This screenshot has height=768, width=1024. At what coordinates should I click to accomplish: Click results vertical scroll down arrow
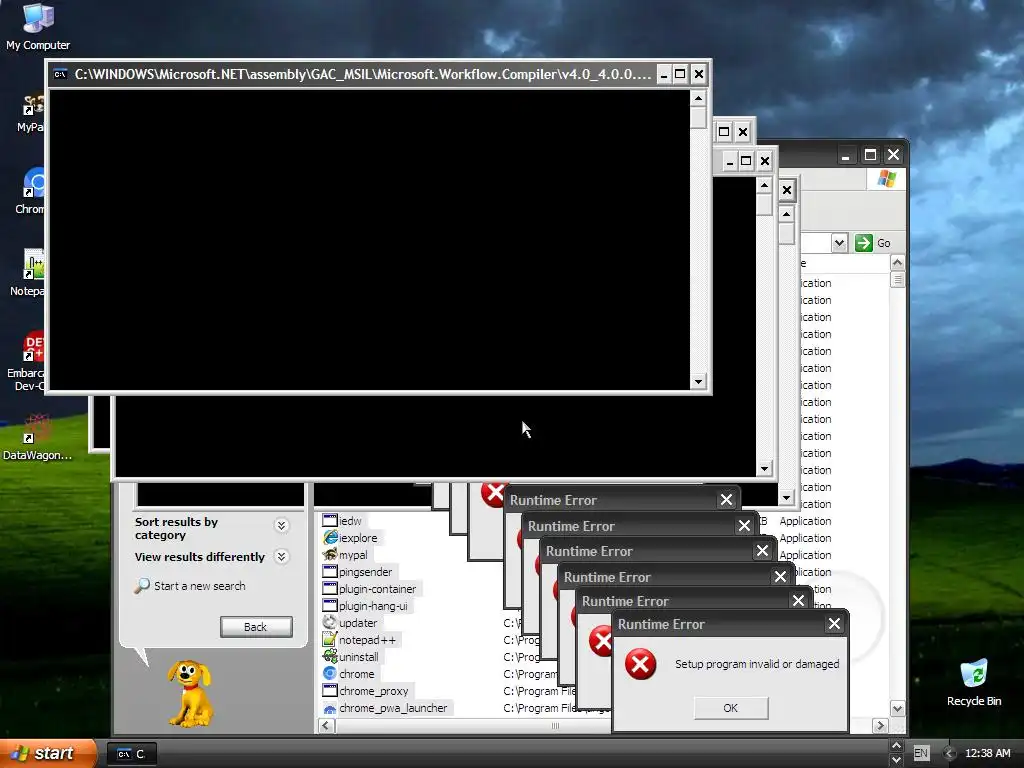point(897,709)
